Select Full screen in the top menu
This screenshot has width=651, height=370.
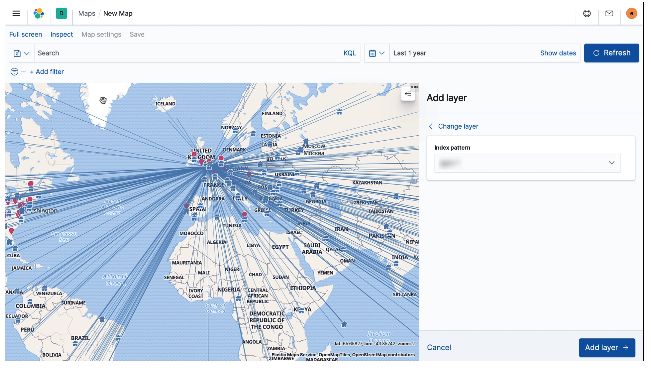26,34
